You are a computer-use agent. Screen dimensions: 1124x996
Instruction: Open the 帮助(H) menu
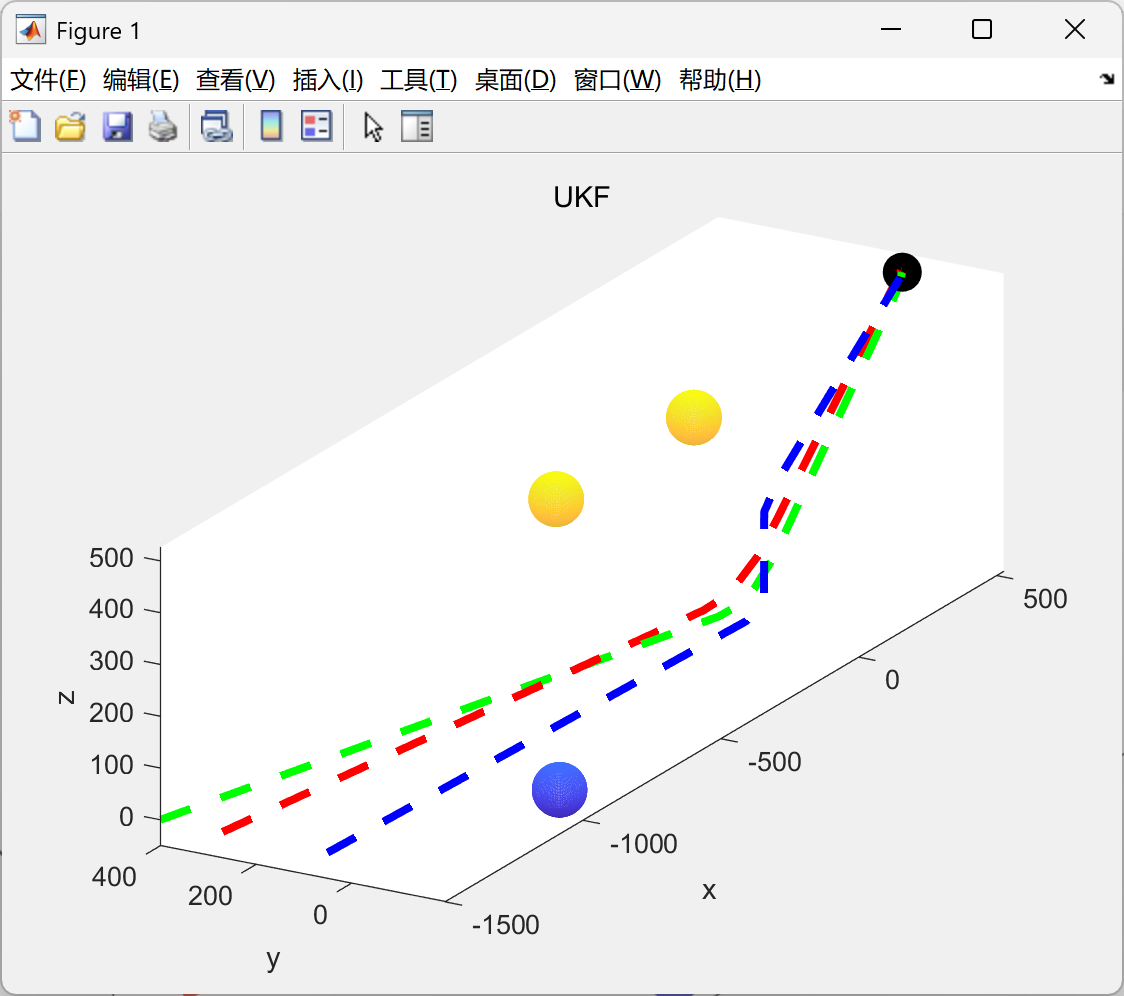click(x=720, y=80)
